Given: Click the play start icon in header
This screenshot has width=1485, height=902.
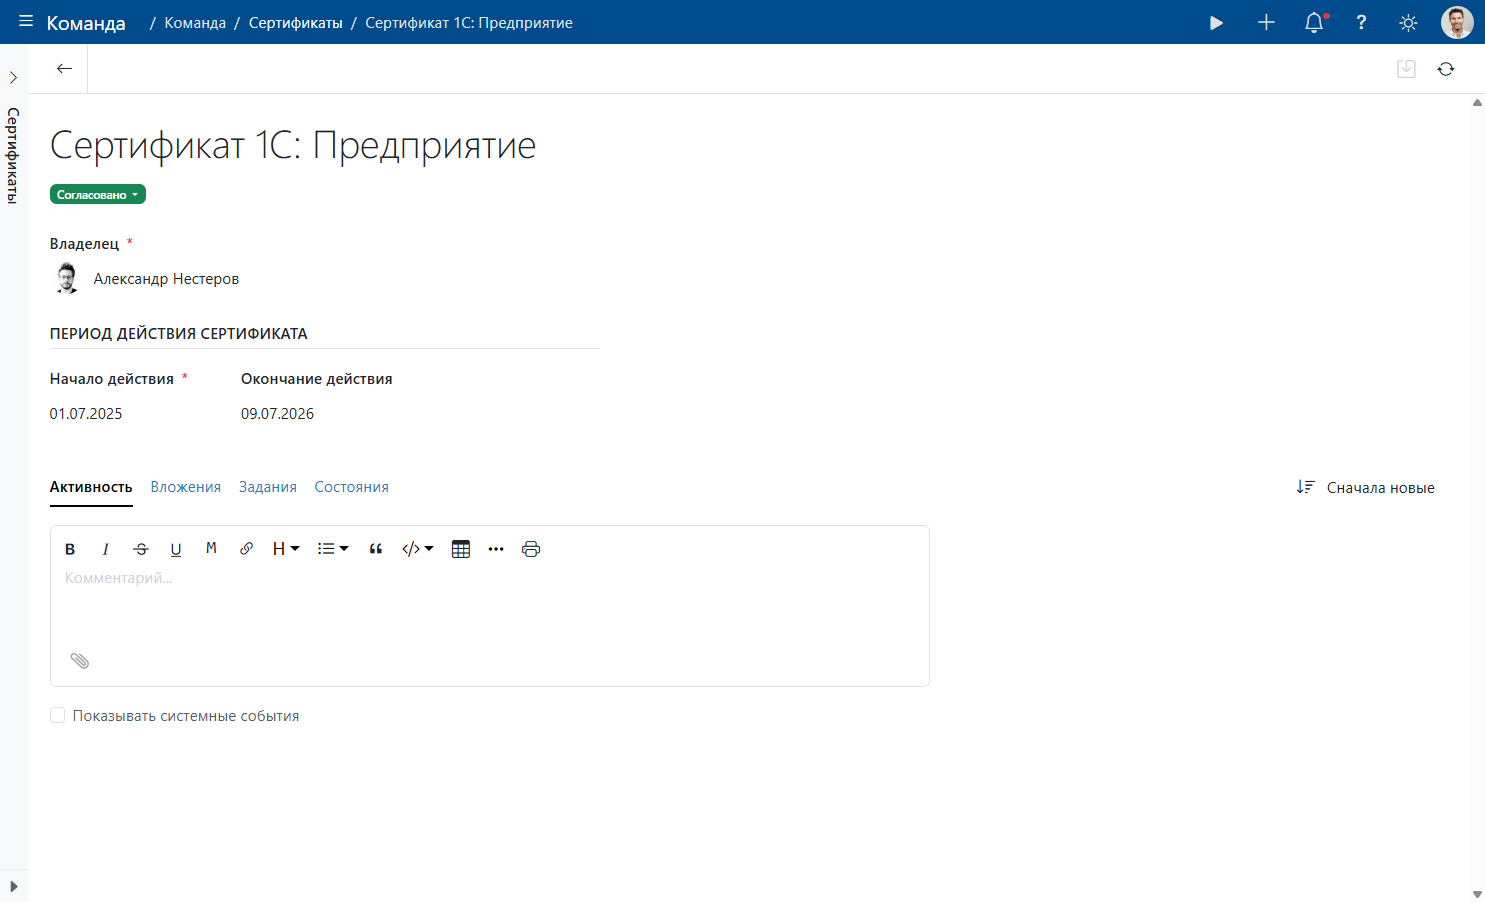Looking at the screenshot, I should (x=1216, y=22).
